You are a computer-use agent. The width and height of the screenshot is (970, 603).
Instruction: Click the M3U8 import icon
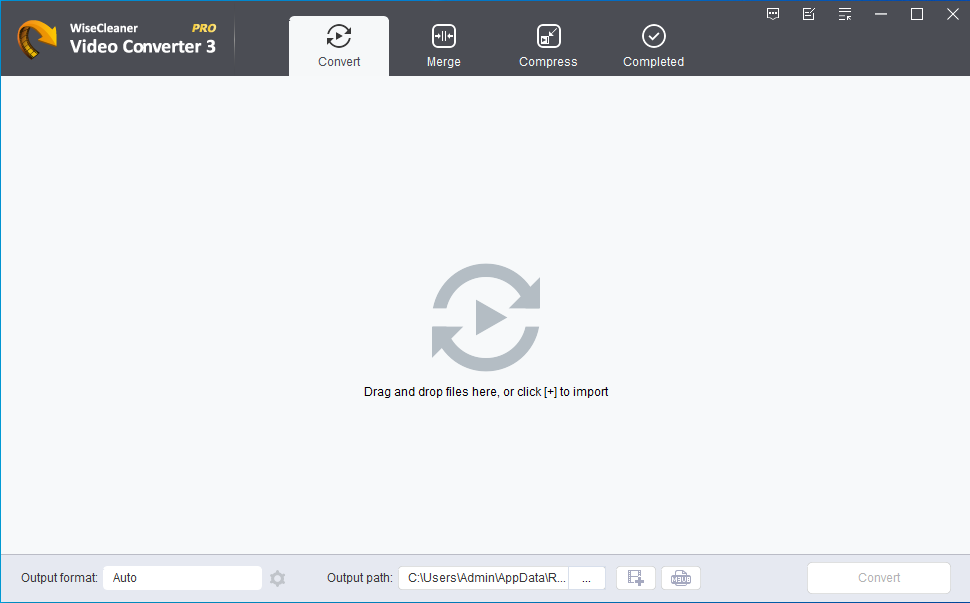[680, 578]
